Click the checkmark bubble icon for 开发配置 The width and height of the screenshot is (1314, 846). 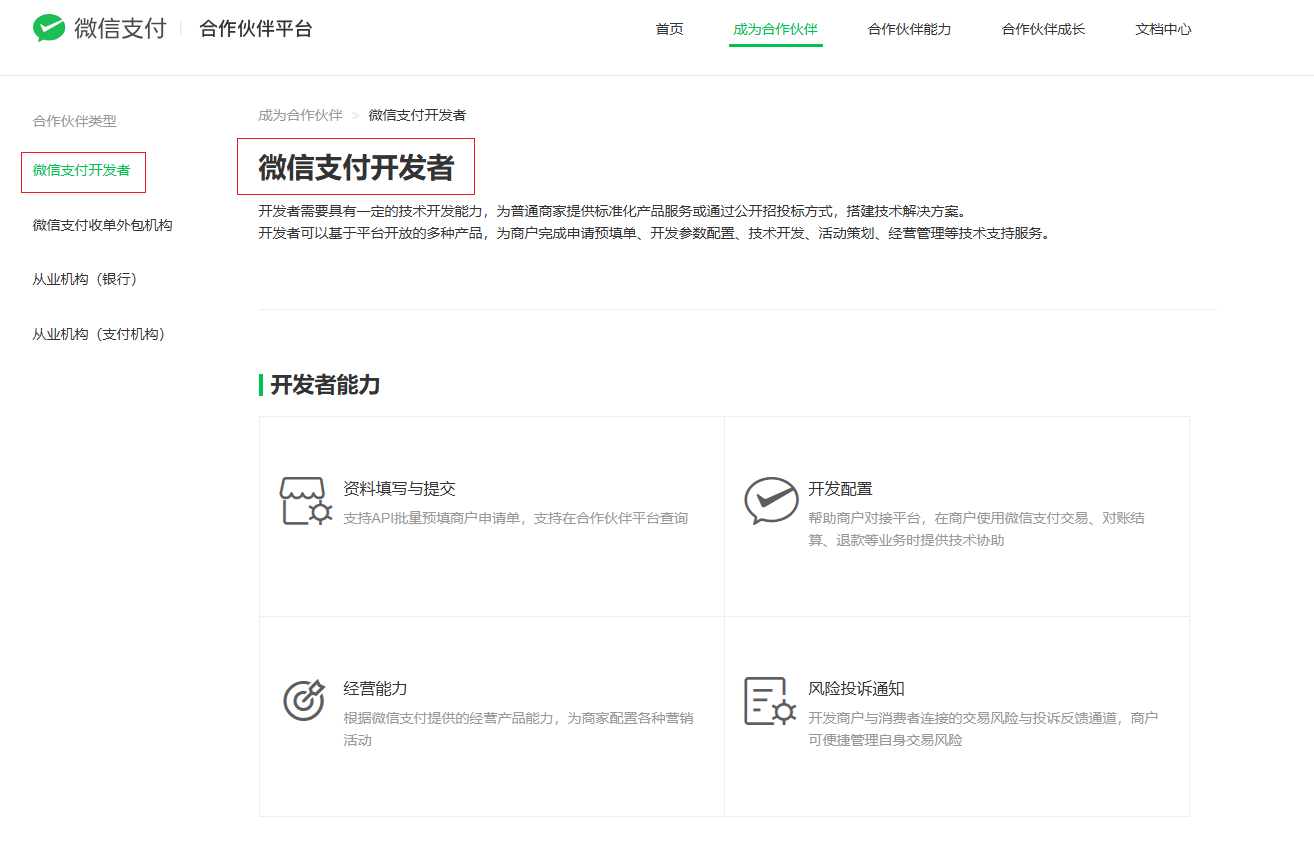[771, 501]
